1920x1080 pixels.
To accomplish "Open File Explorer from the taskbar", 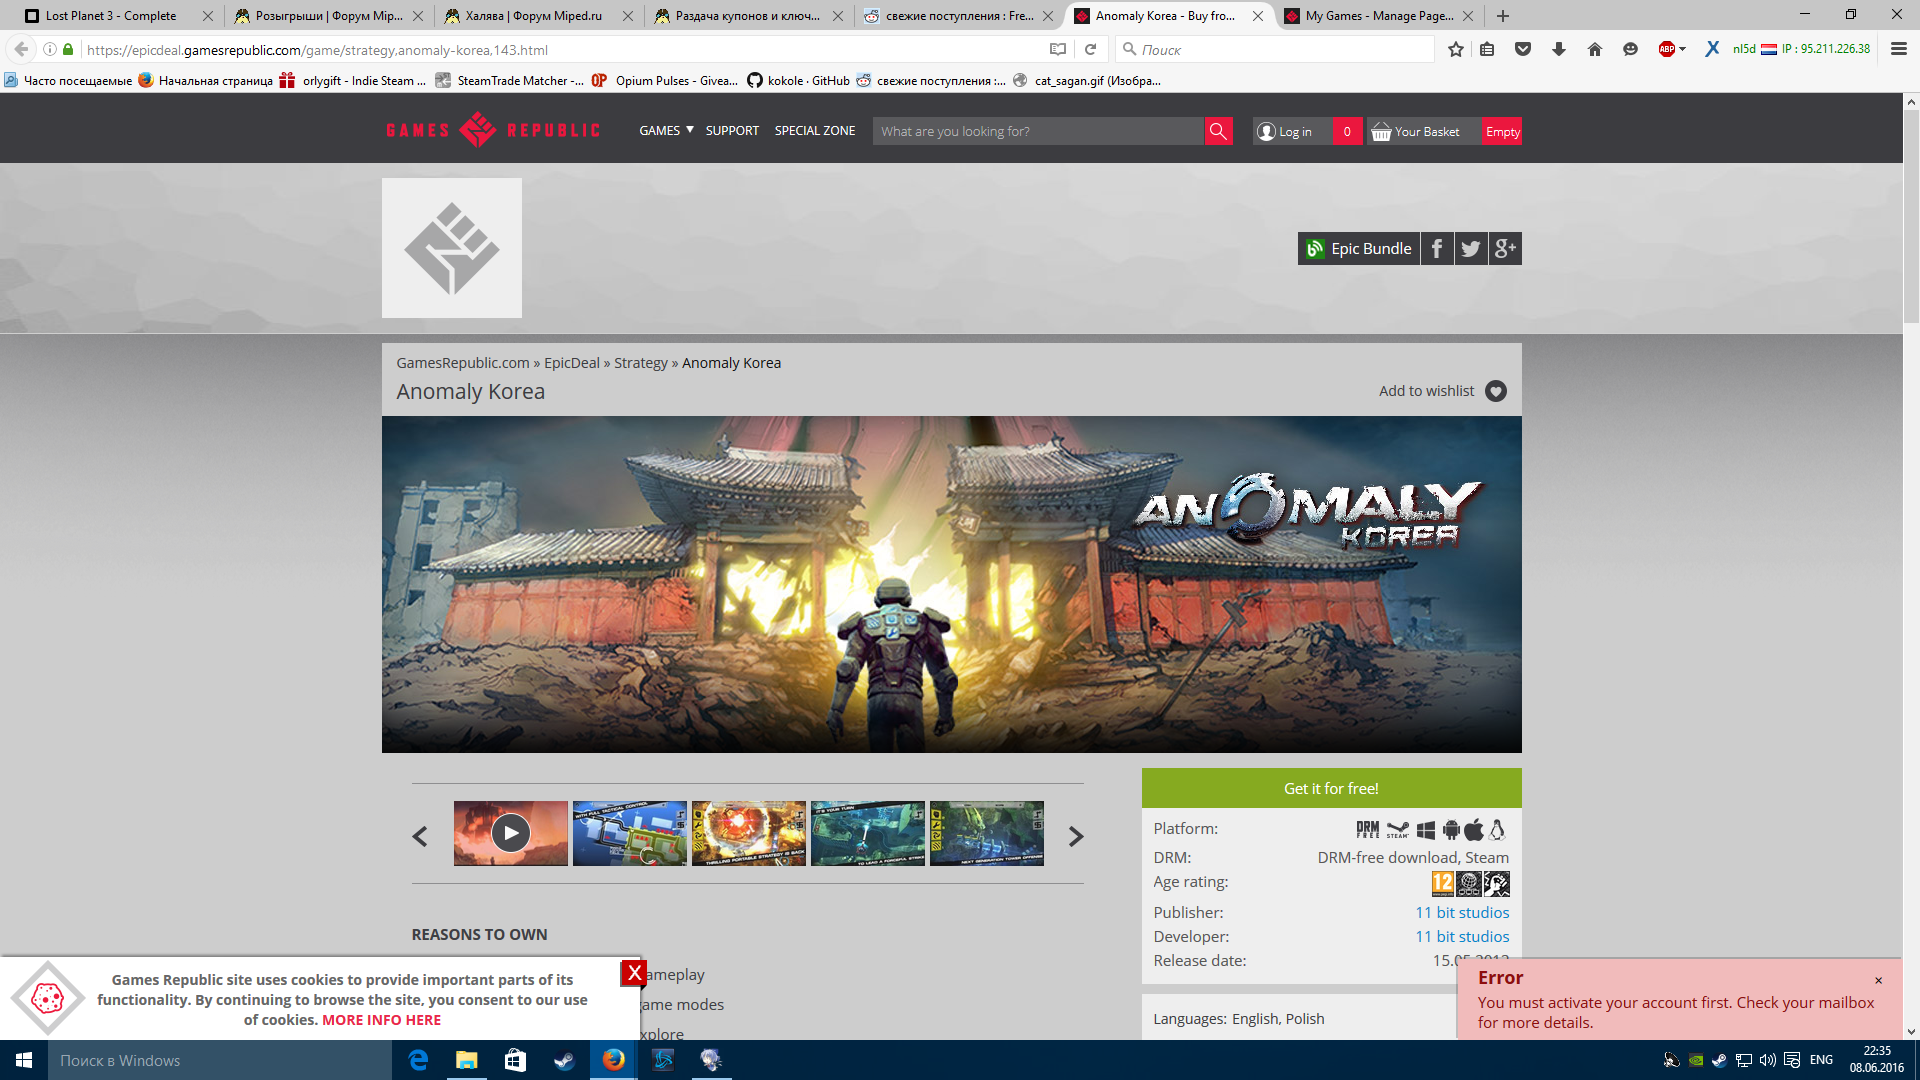I will point(466,1060).
